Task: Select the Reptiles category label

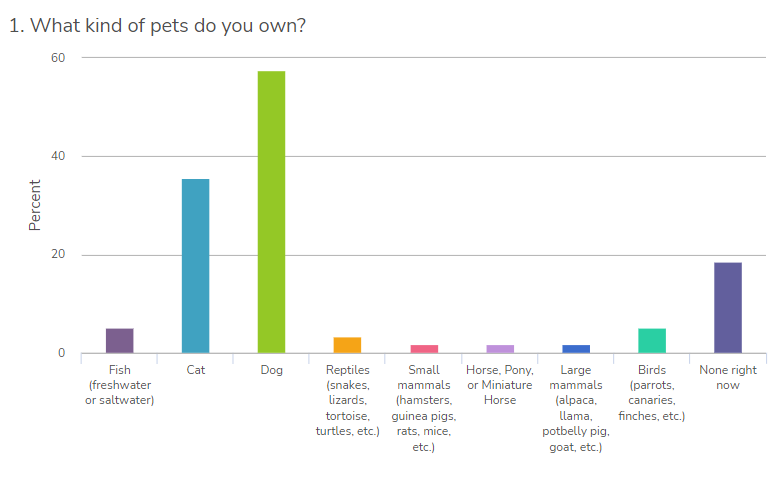Action: 347,400
